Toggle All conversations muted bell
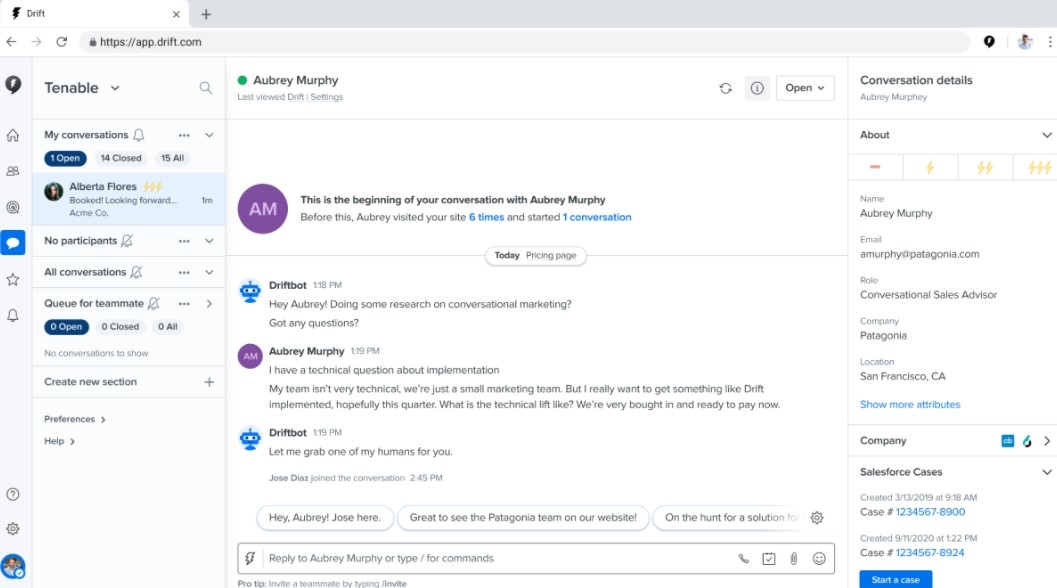The width and height of the screenshot is (1057, 588). [x=136, y=272]
